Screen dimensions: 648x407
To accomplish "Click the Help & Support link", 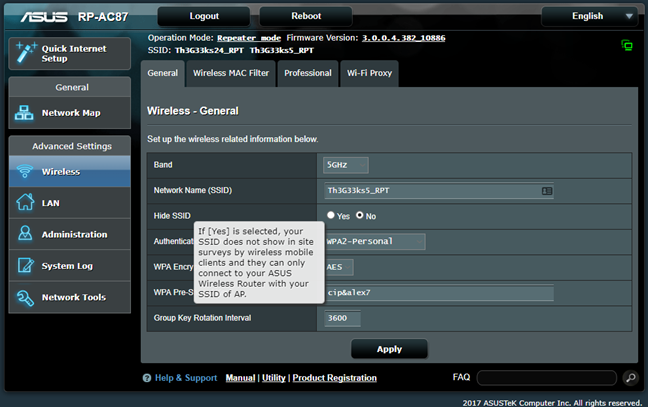I will [186, 378].
